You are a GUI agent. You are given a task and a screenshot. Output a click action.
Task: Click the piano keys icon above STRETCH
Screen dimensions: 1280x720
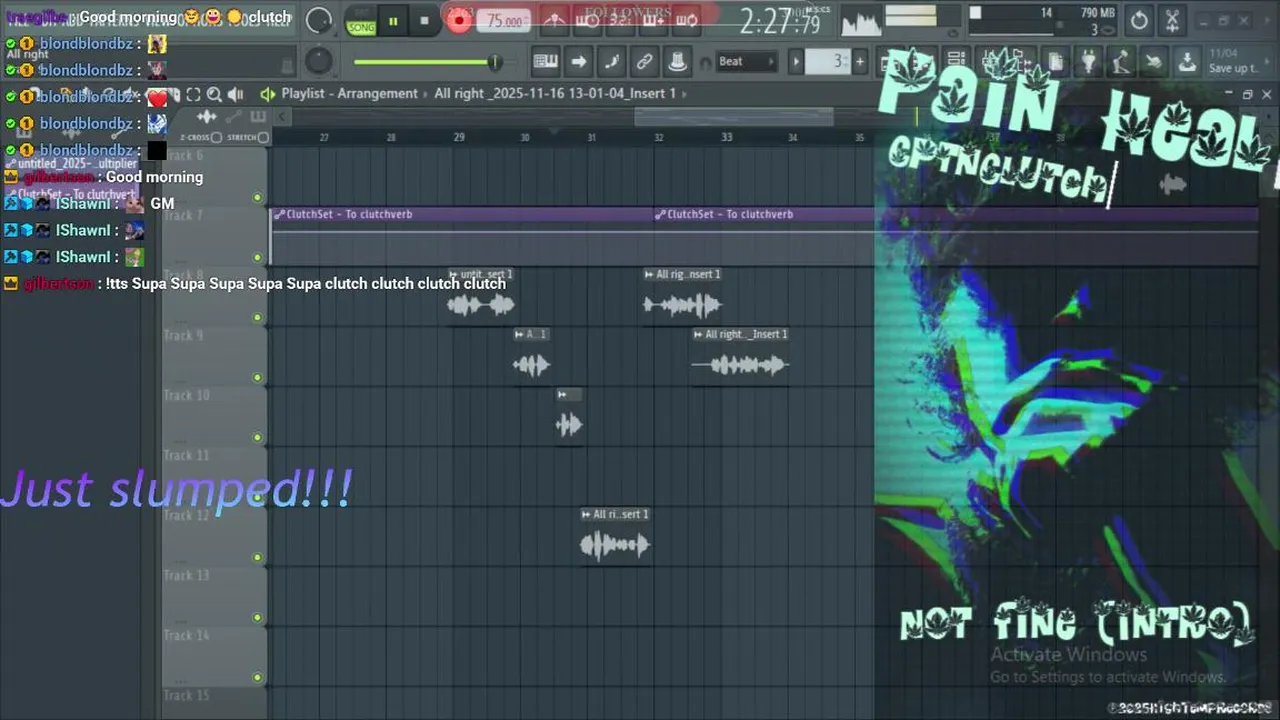257,117
